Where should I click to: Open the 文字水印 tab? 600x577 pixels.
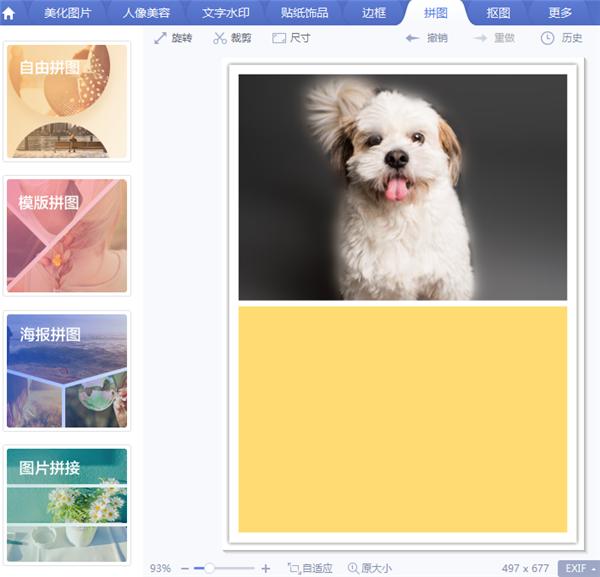226,13
